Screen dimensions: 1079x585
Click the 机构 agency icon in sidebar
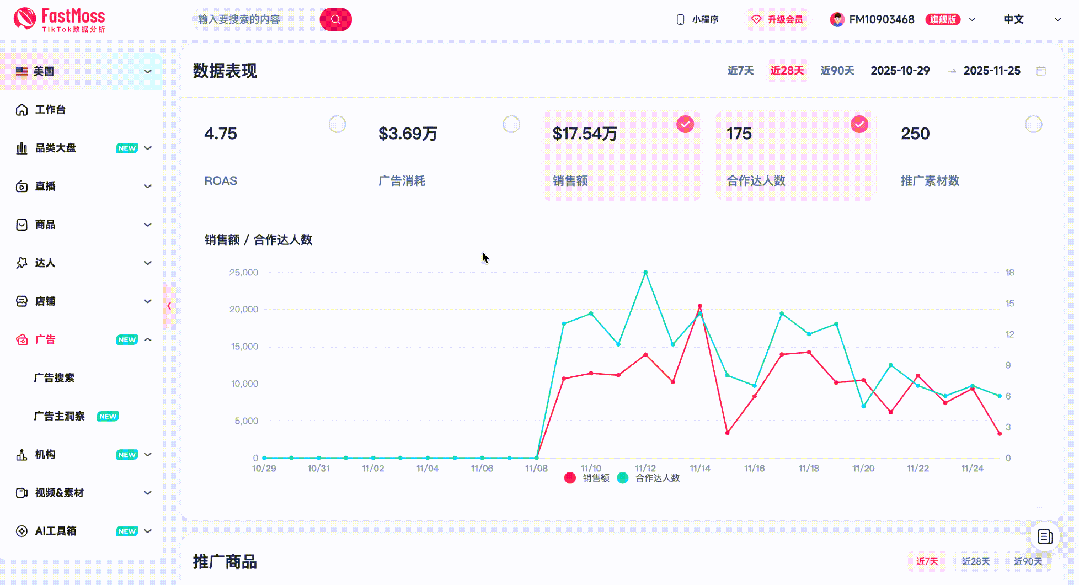coord(19,455)
